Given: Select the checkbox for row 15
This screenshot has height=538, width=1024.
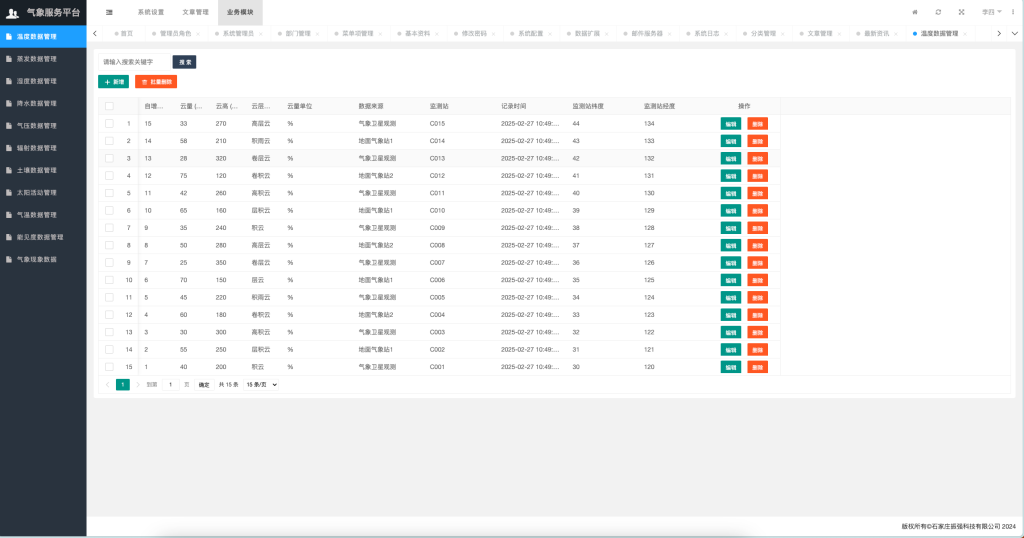Looking at the screenshot, I should click(x=109, y=367).
